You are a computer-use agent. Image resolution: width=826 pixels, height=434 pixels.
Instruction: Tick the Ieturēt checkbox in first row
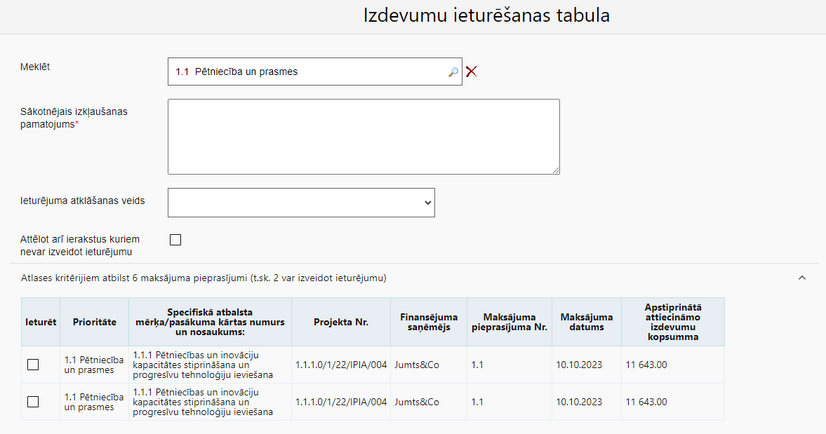[x=33, y=364]
